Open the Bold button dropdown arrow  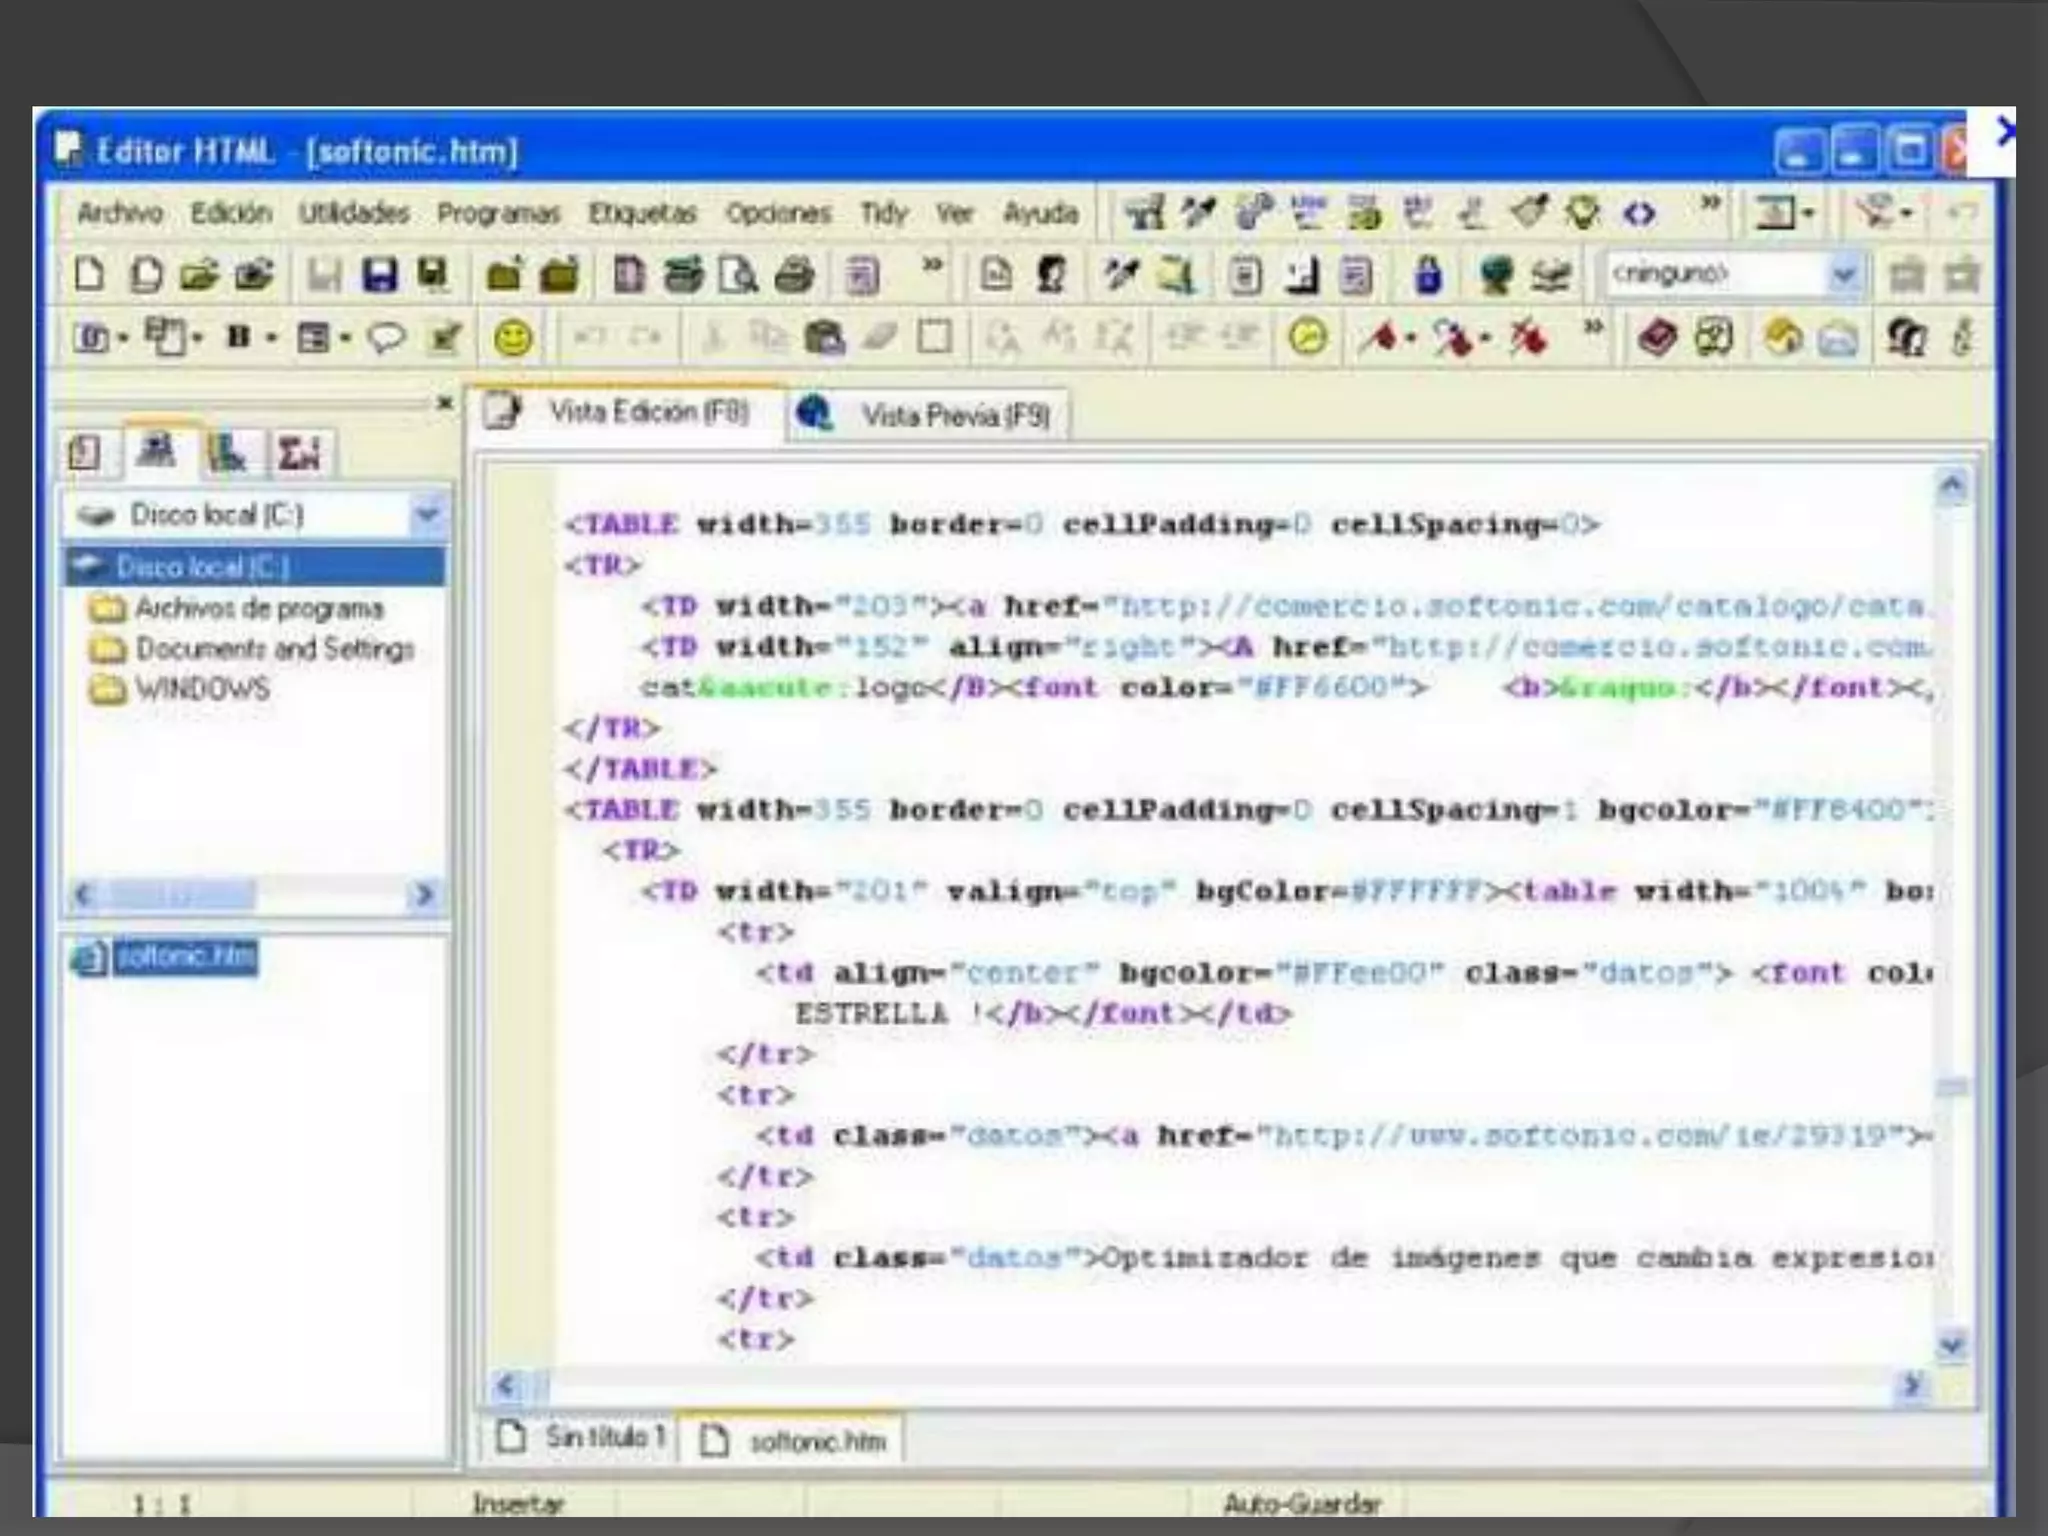pyautogui.click(x=271, y=338)
